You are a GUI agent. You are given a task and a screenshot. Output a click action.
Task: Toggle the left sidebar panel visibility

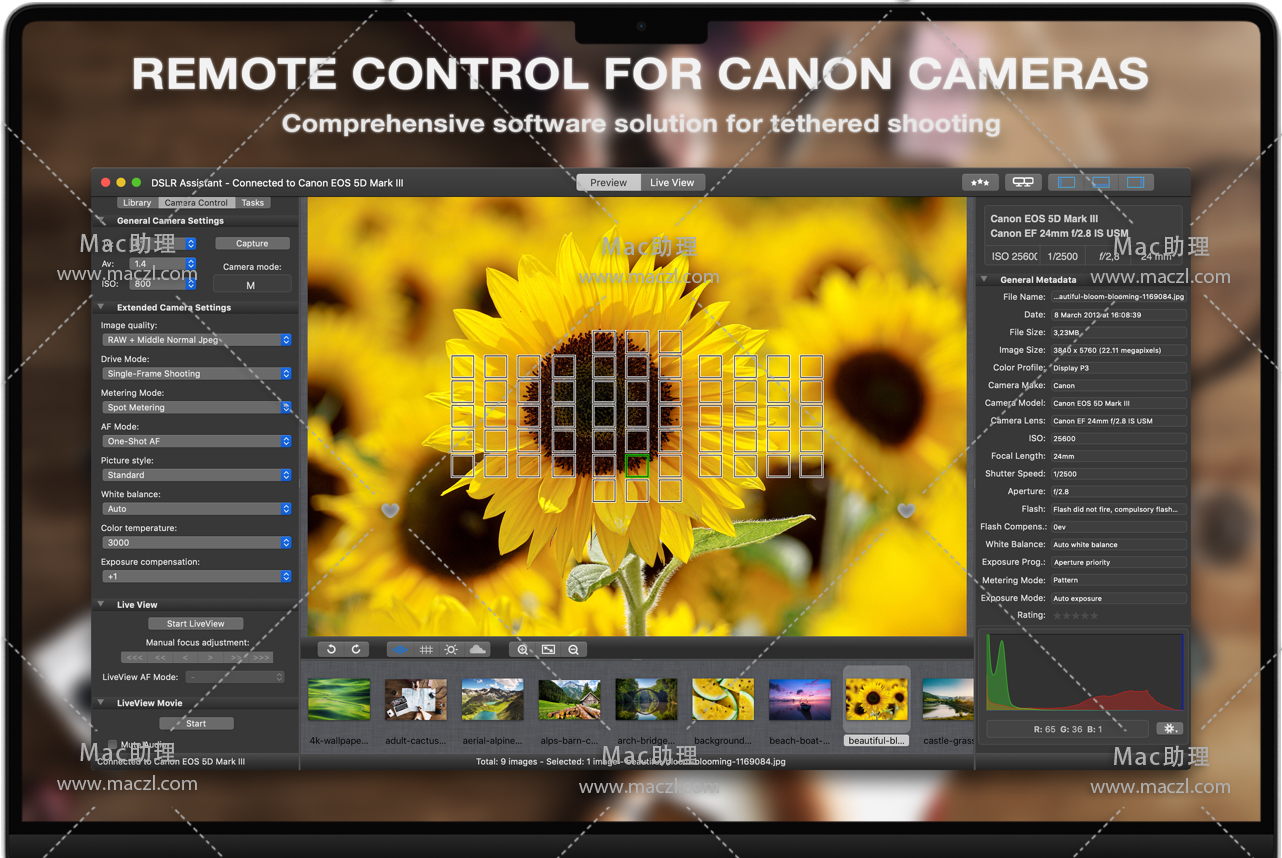pos(1066,183)
